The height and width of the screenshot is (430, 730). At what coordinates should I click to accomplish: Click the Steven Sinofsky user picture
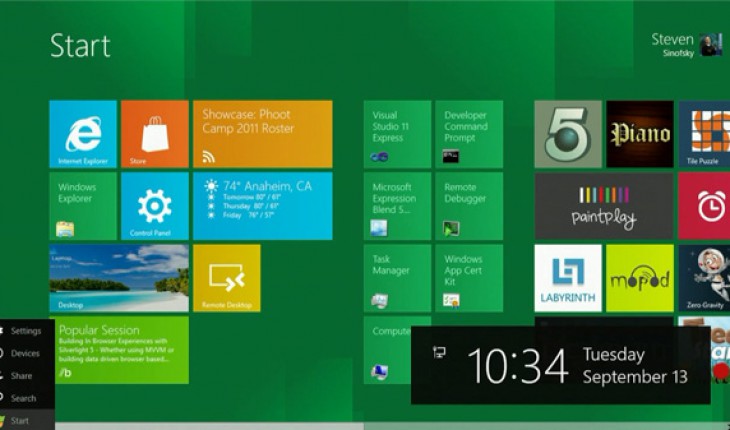point(711,45)
